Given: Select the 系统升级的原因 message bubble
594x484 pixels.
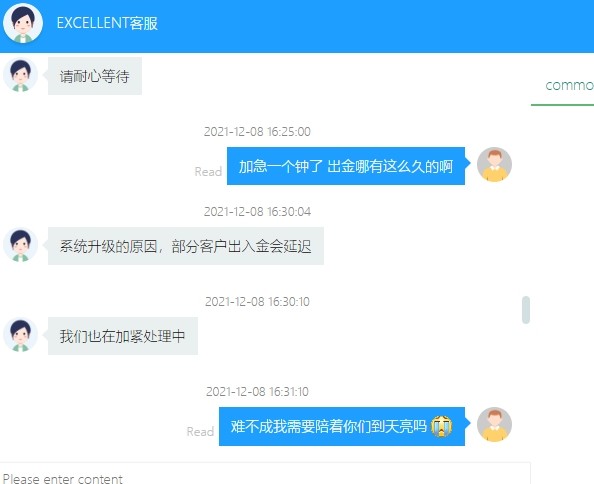Looking at the screenshot, I should click(186, 246).
